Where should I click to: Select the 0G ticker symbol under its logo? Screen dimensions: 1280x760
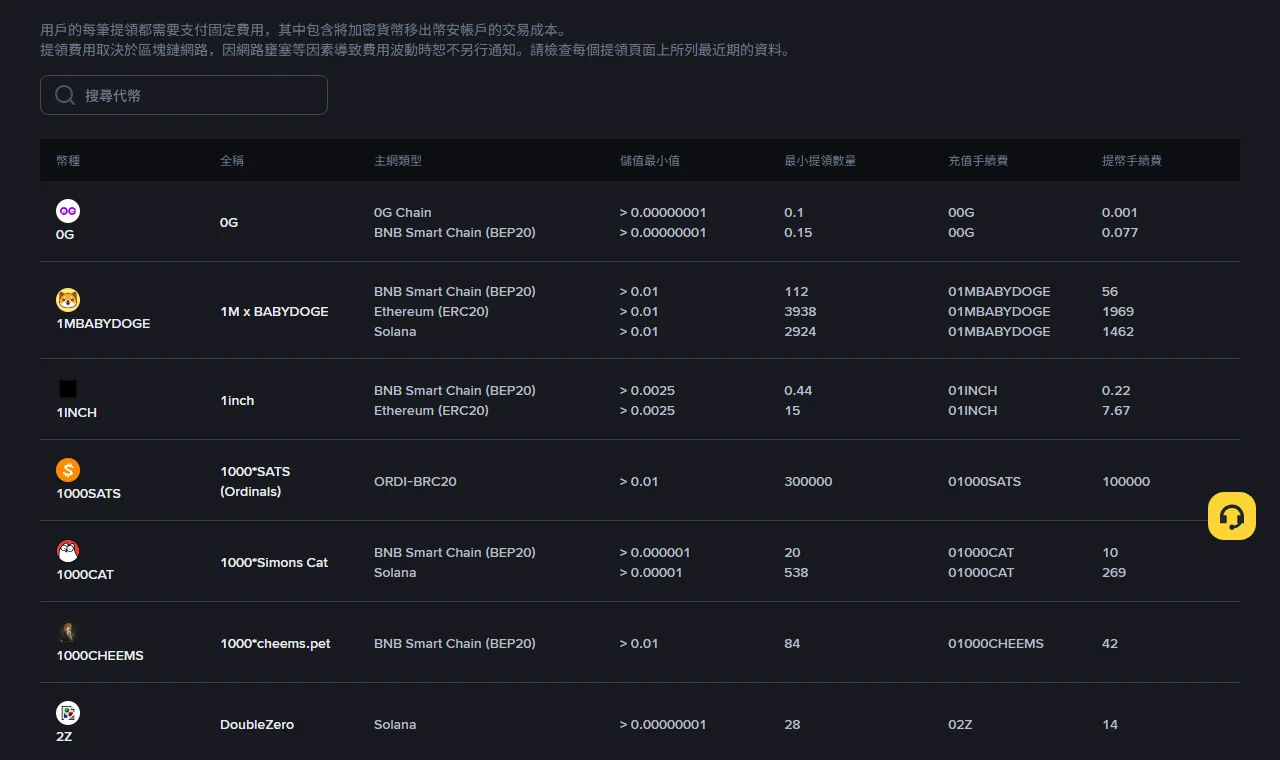[66, 234]
